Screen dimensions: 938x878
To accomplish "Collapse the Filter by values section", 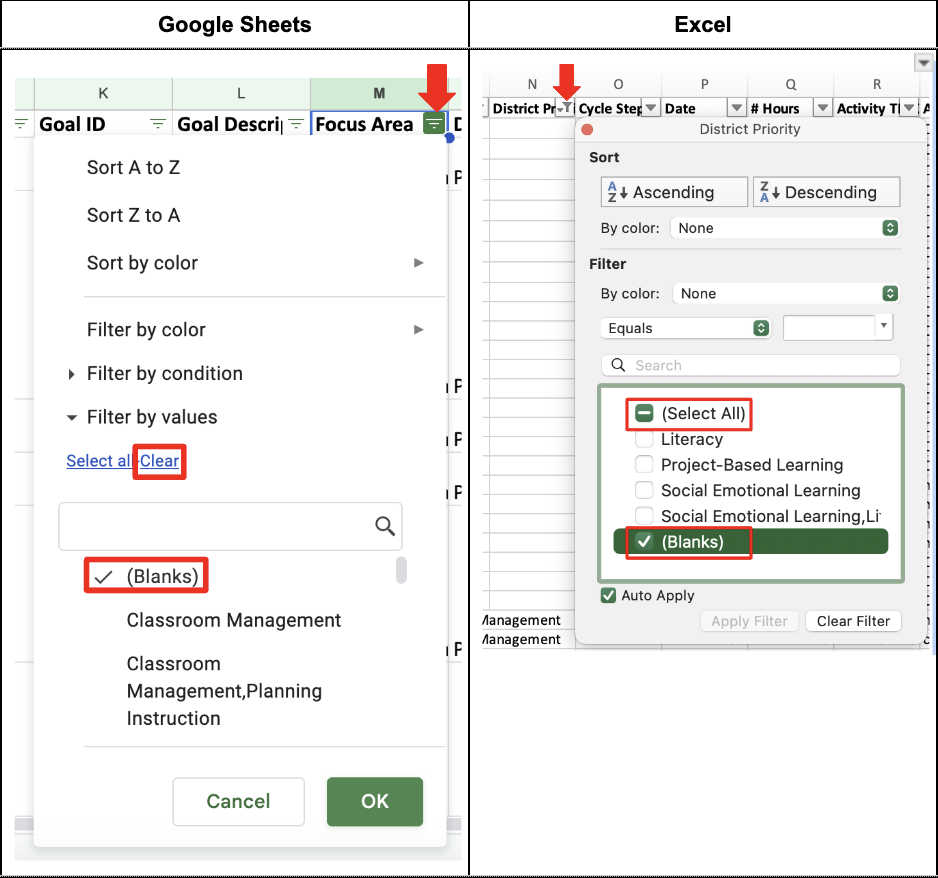I will (x=71, y=417).
